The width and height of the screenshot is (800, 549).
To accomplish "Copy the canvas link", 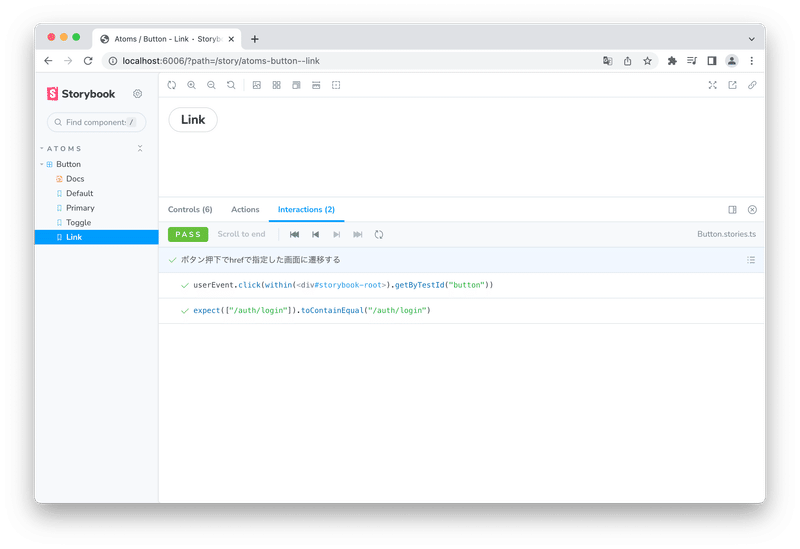I will coord(752,85).
